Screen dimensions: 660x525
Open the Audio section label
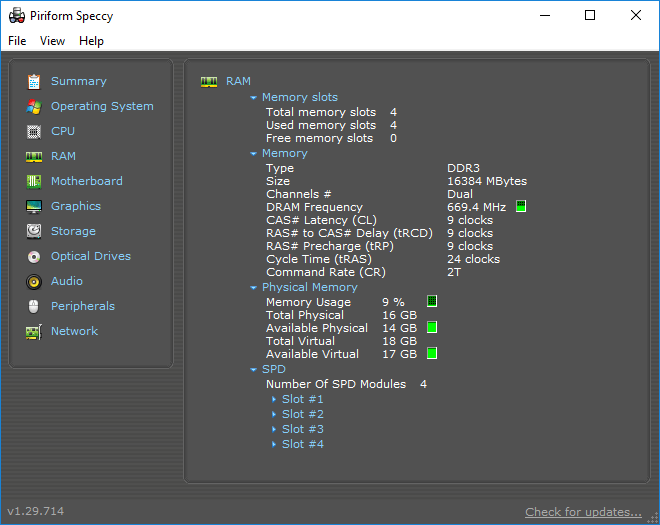click(67, 281)
